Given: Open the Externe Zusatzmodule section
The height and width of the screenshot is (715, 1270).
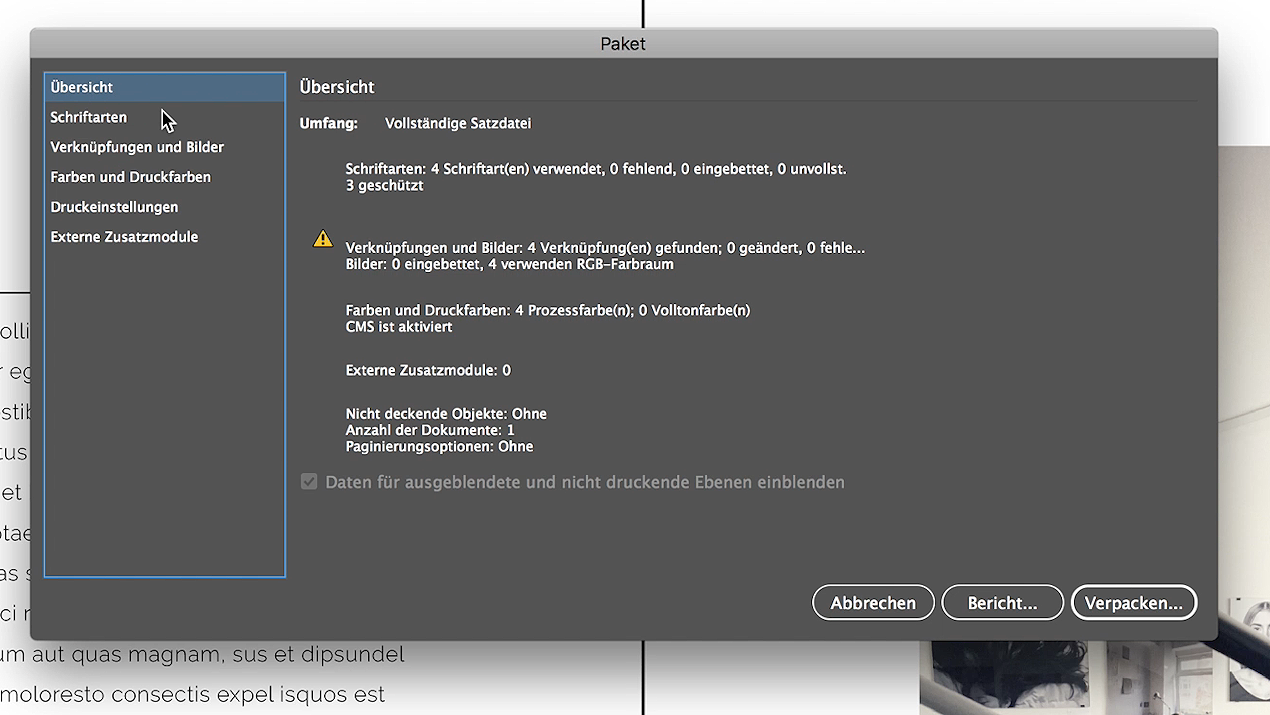Looking at the screenshot, I should (x=124, y=237).
